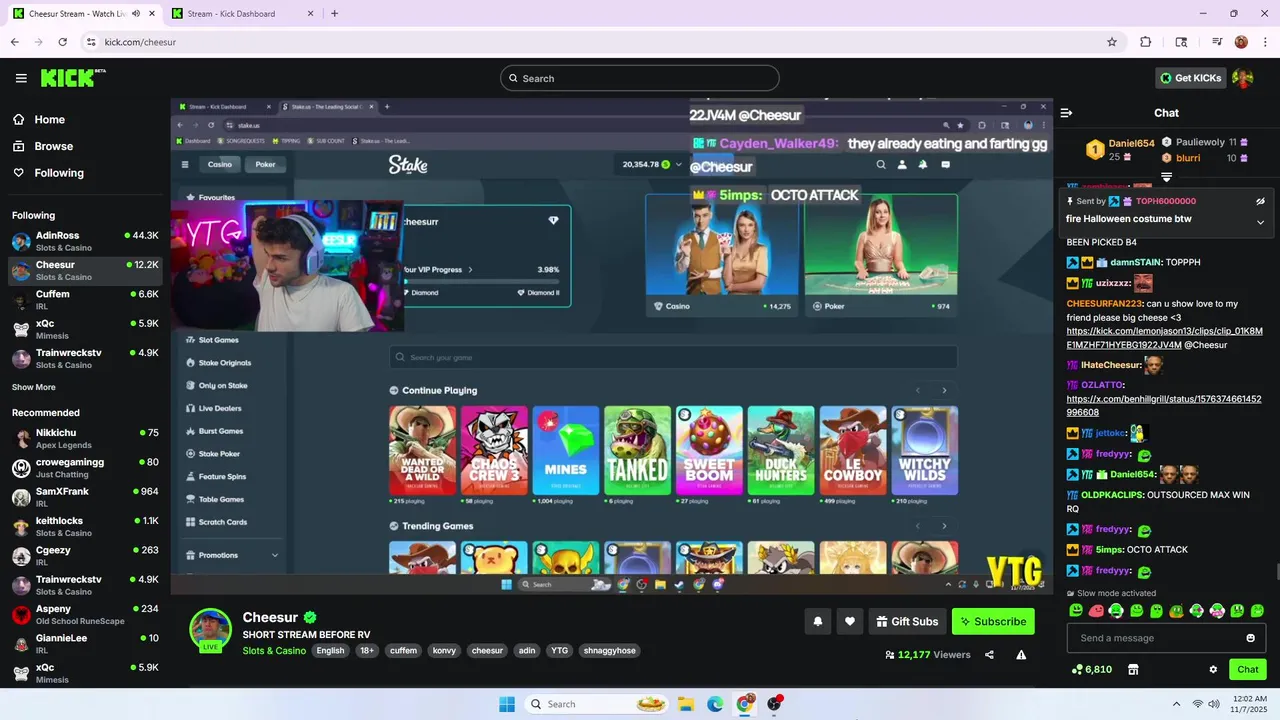1280x720 pixels.
Task: Click the green Chat send button
Action: click(x=1248, y=670)
